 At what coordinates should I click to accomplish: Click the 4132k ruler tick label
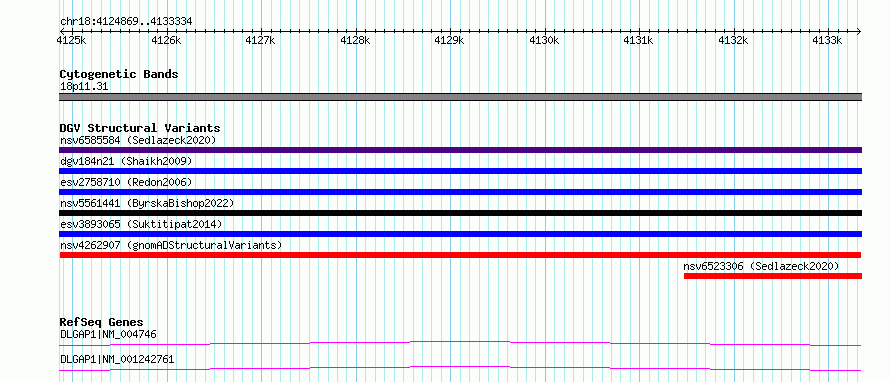point(733,41)
